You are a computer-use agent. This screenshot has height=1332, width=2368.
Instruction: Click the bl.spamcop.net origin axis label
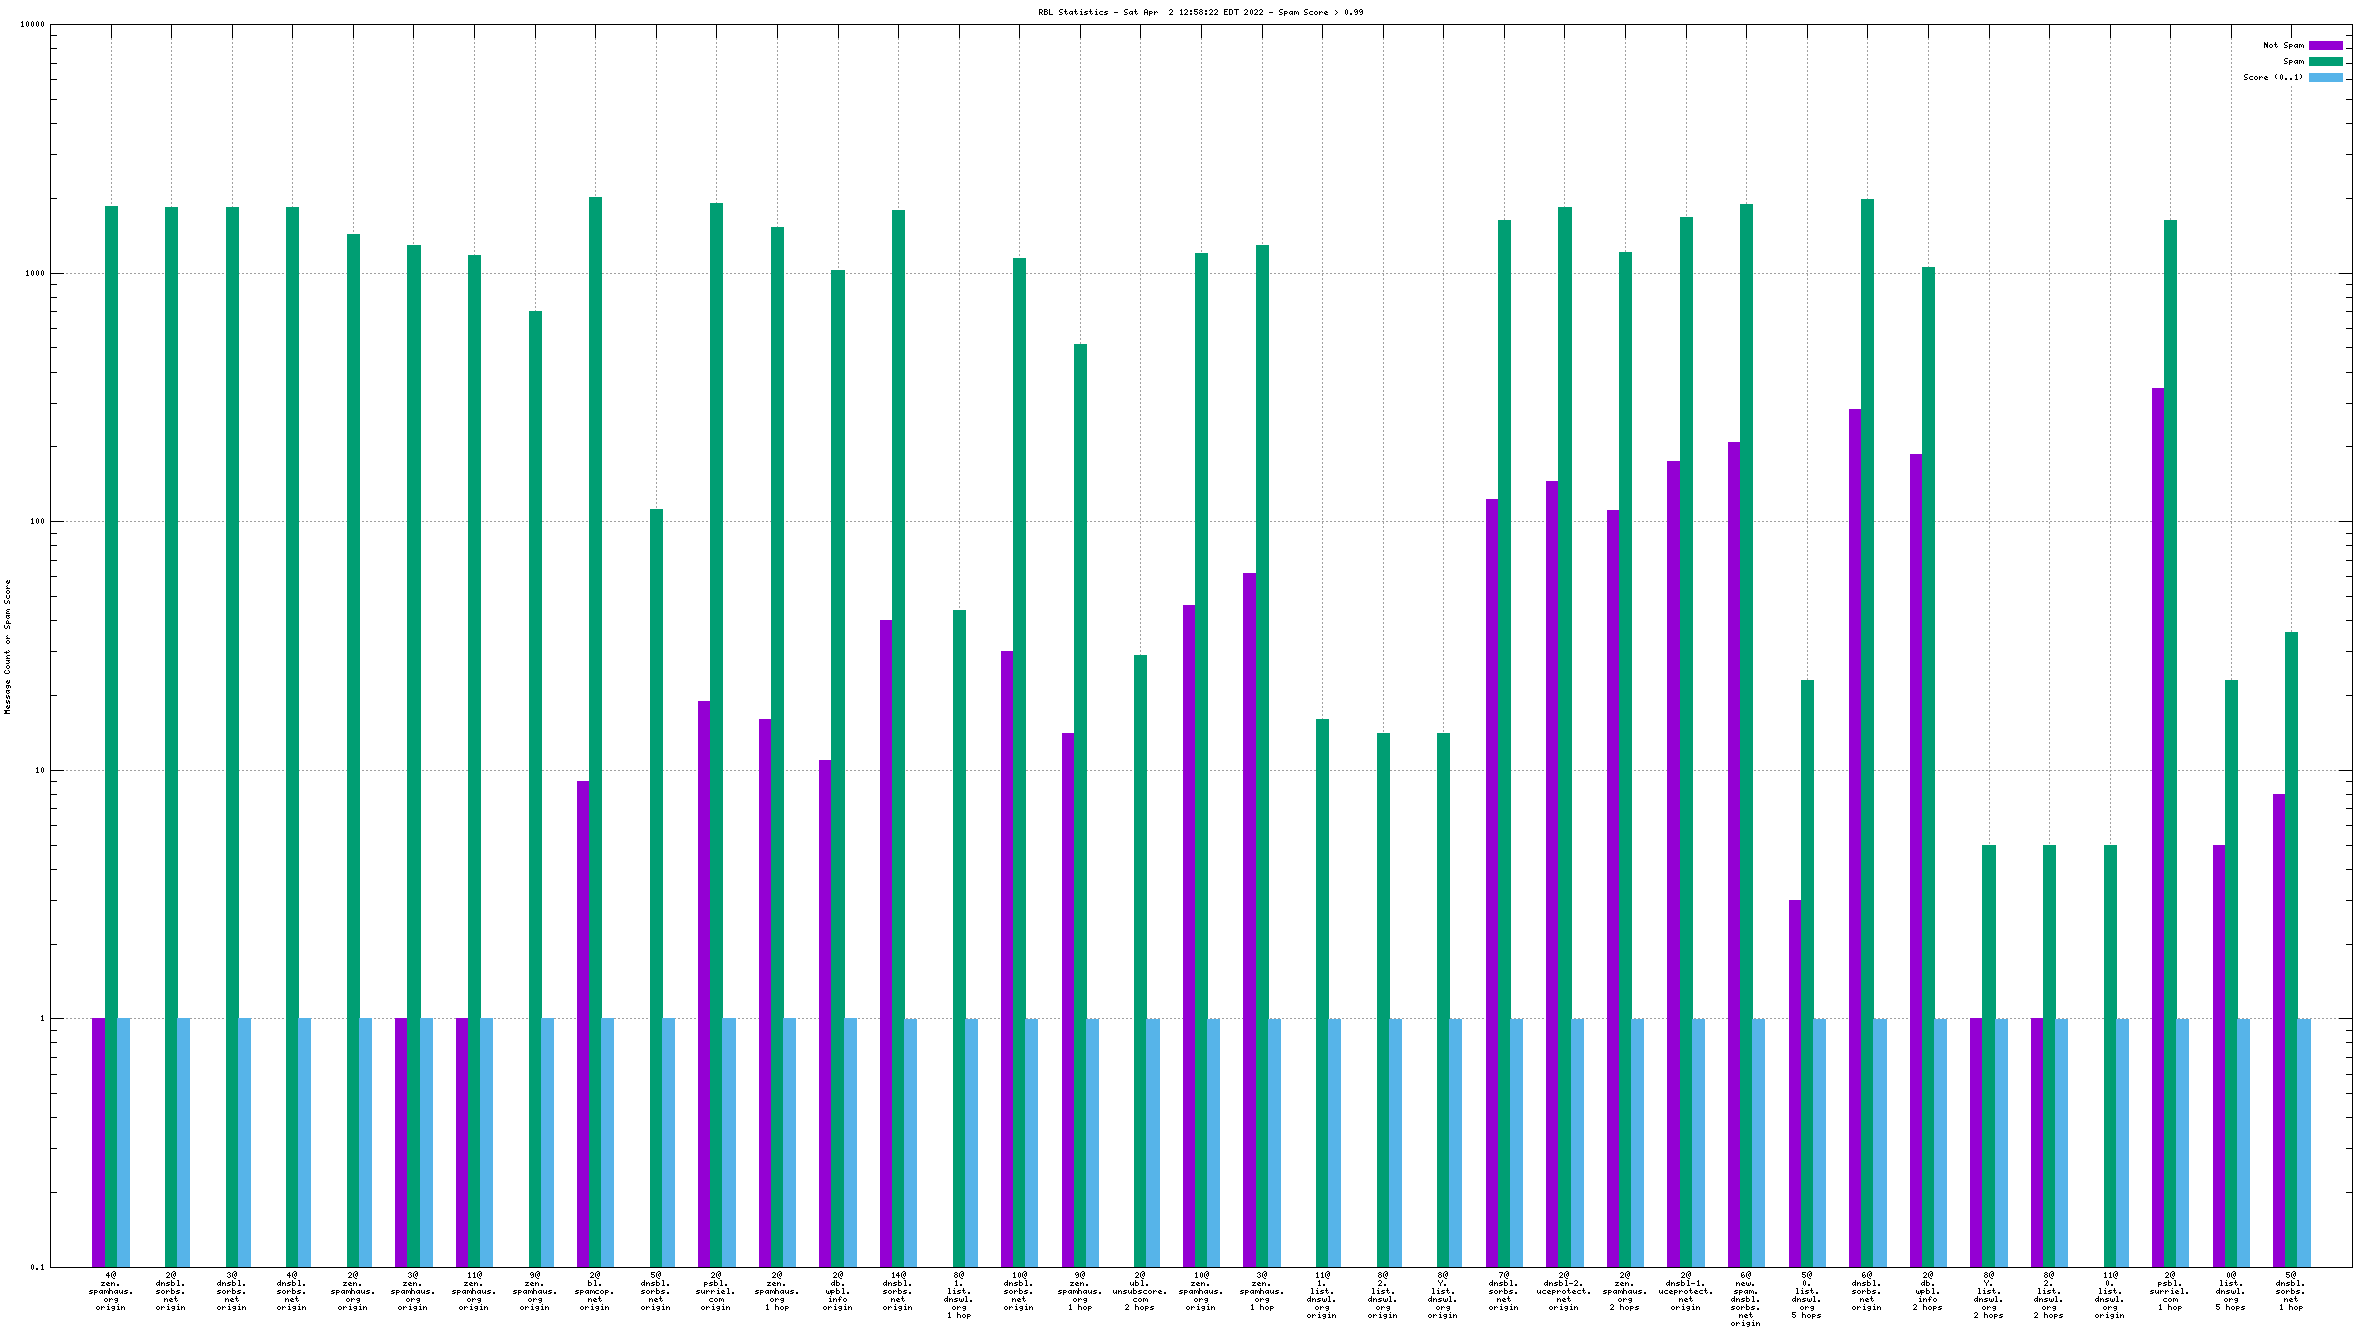pyautogui.click(x=595, y=1291)
